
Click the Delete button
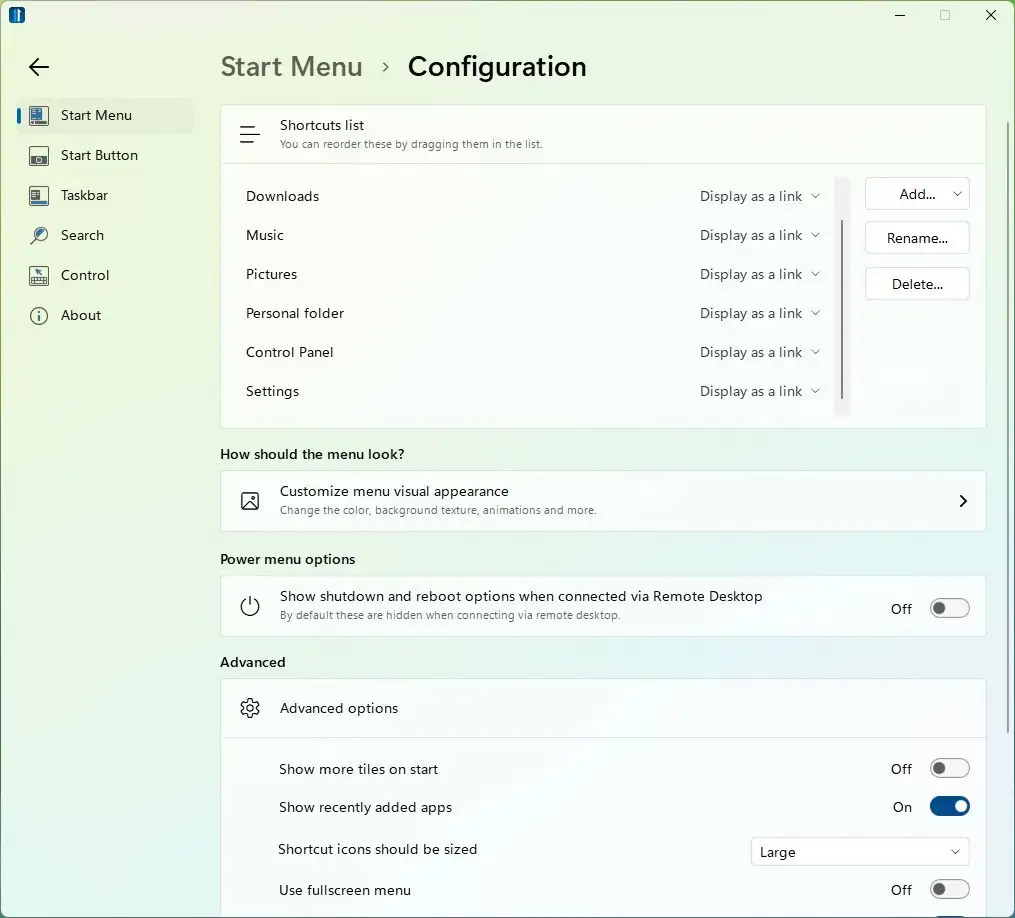916,283
